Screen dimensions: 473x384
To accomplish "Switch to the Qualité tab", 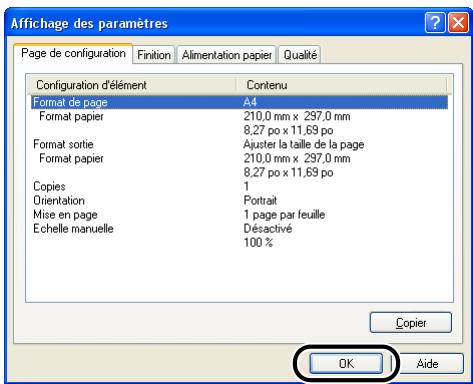I will point(300,55).
